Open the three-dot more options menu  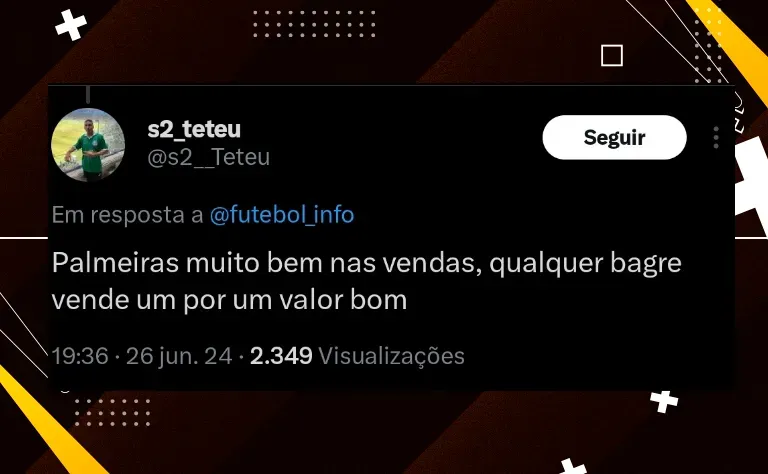(716, 138)
